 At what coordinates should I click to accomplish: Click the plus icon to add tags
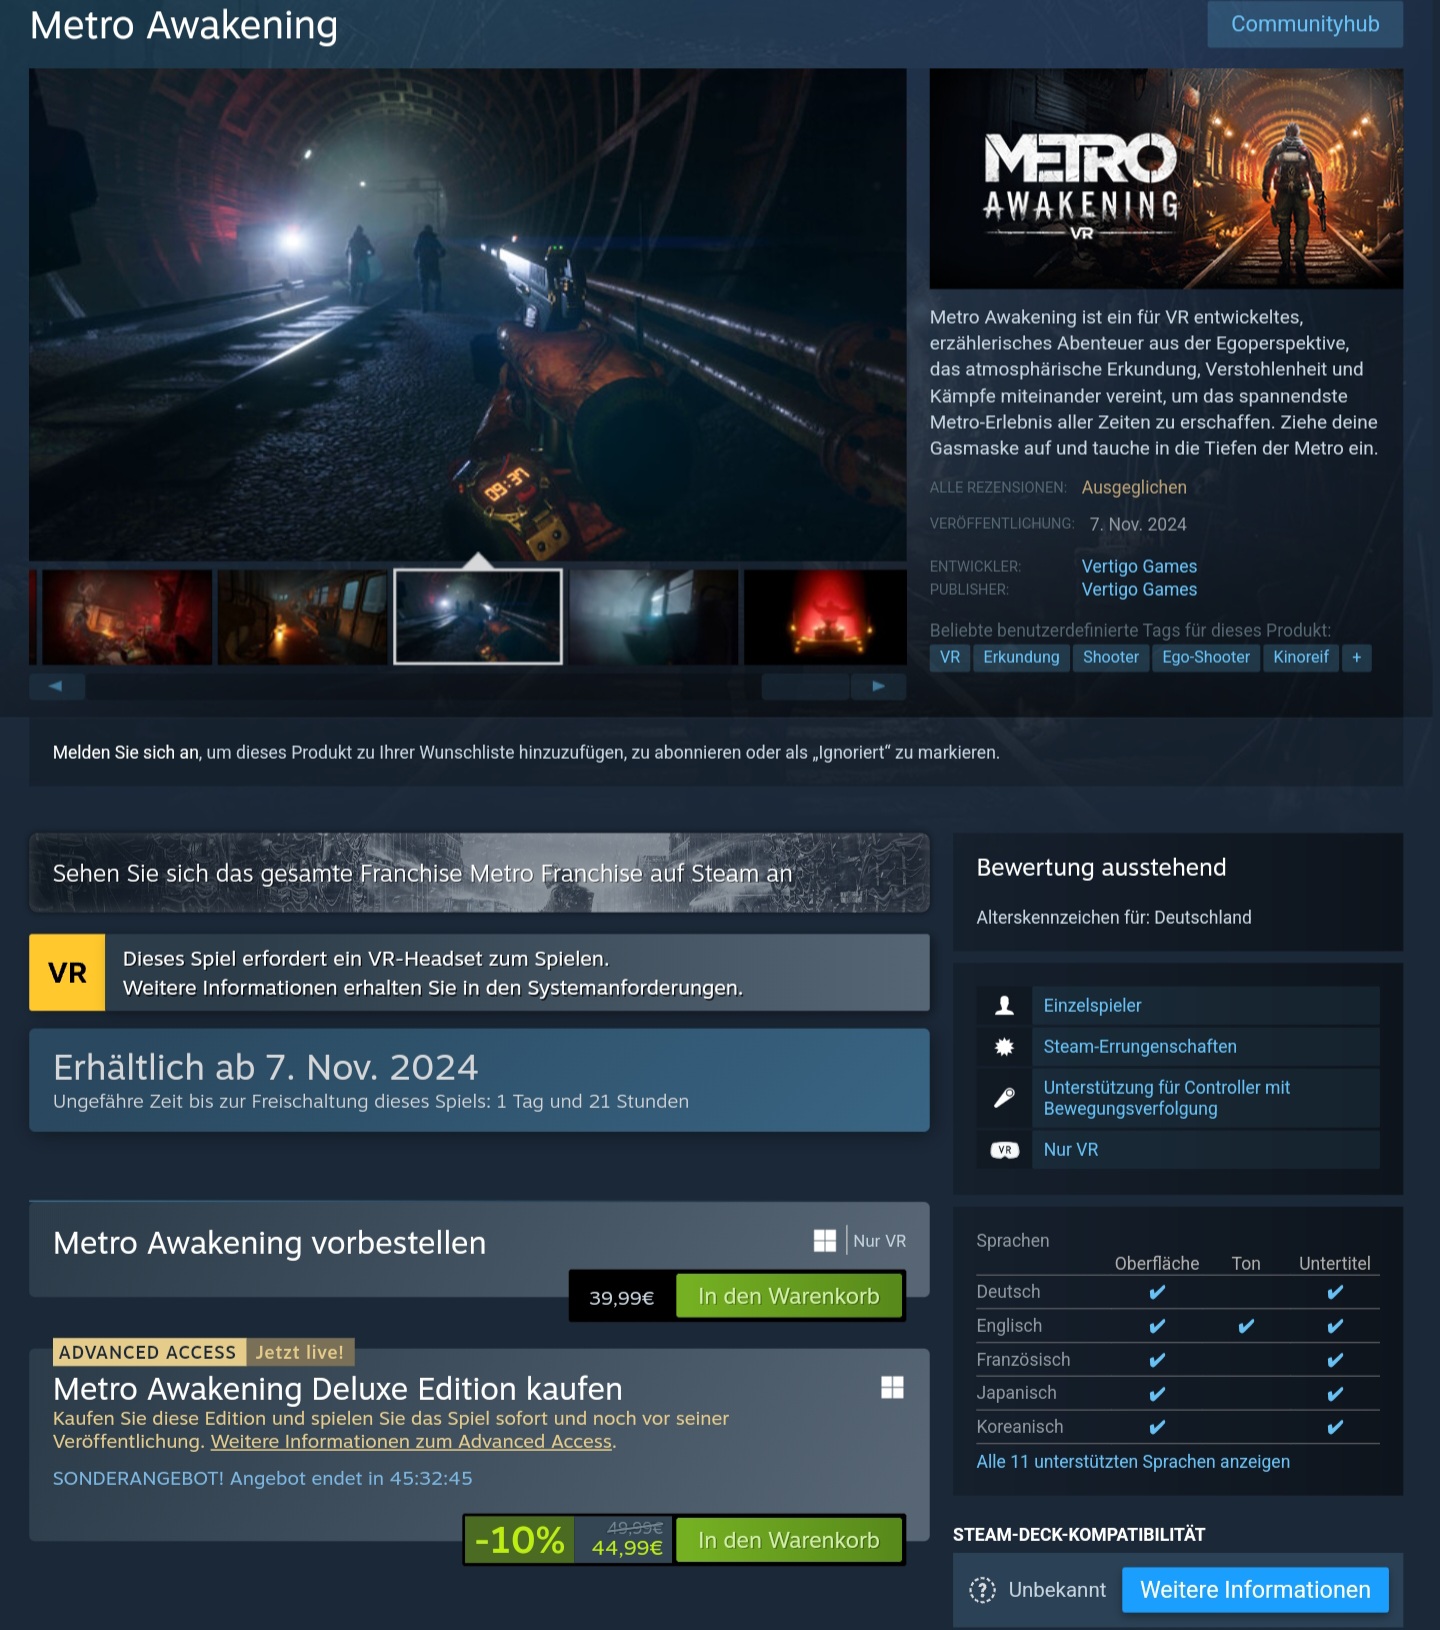pos(1357,657)
